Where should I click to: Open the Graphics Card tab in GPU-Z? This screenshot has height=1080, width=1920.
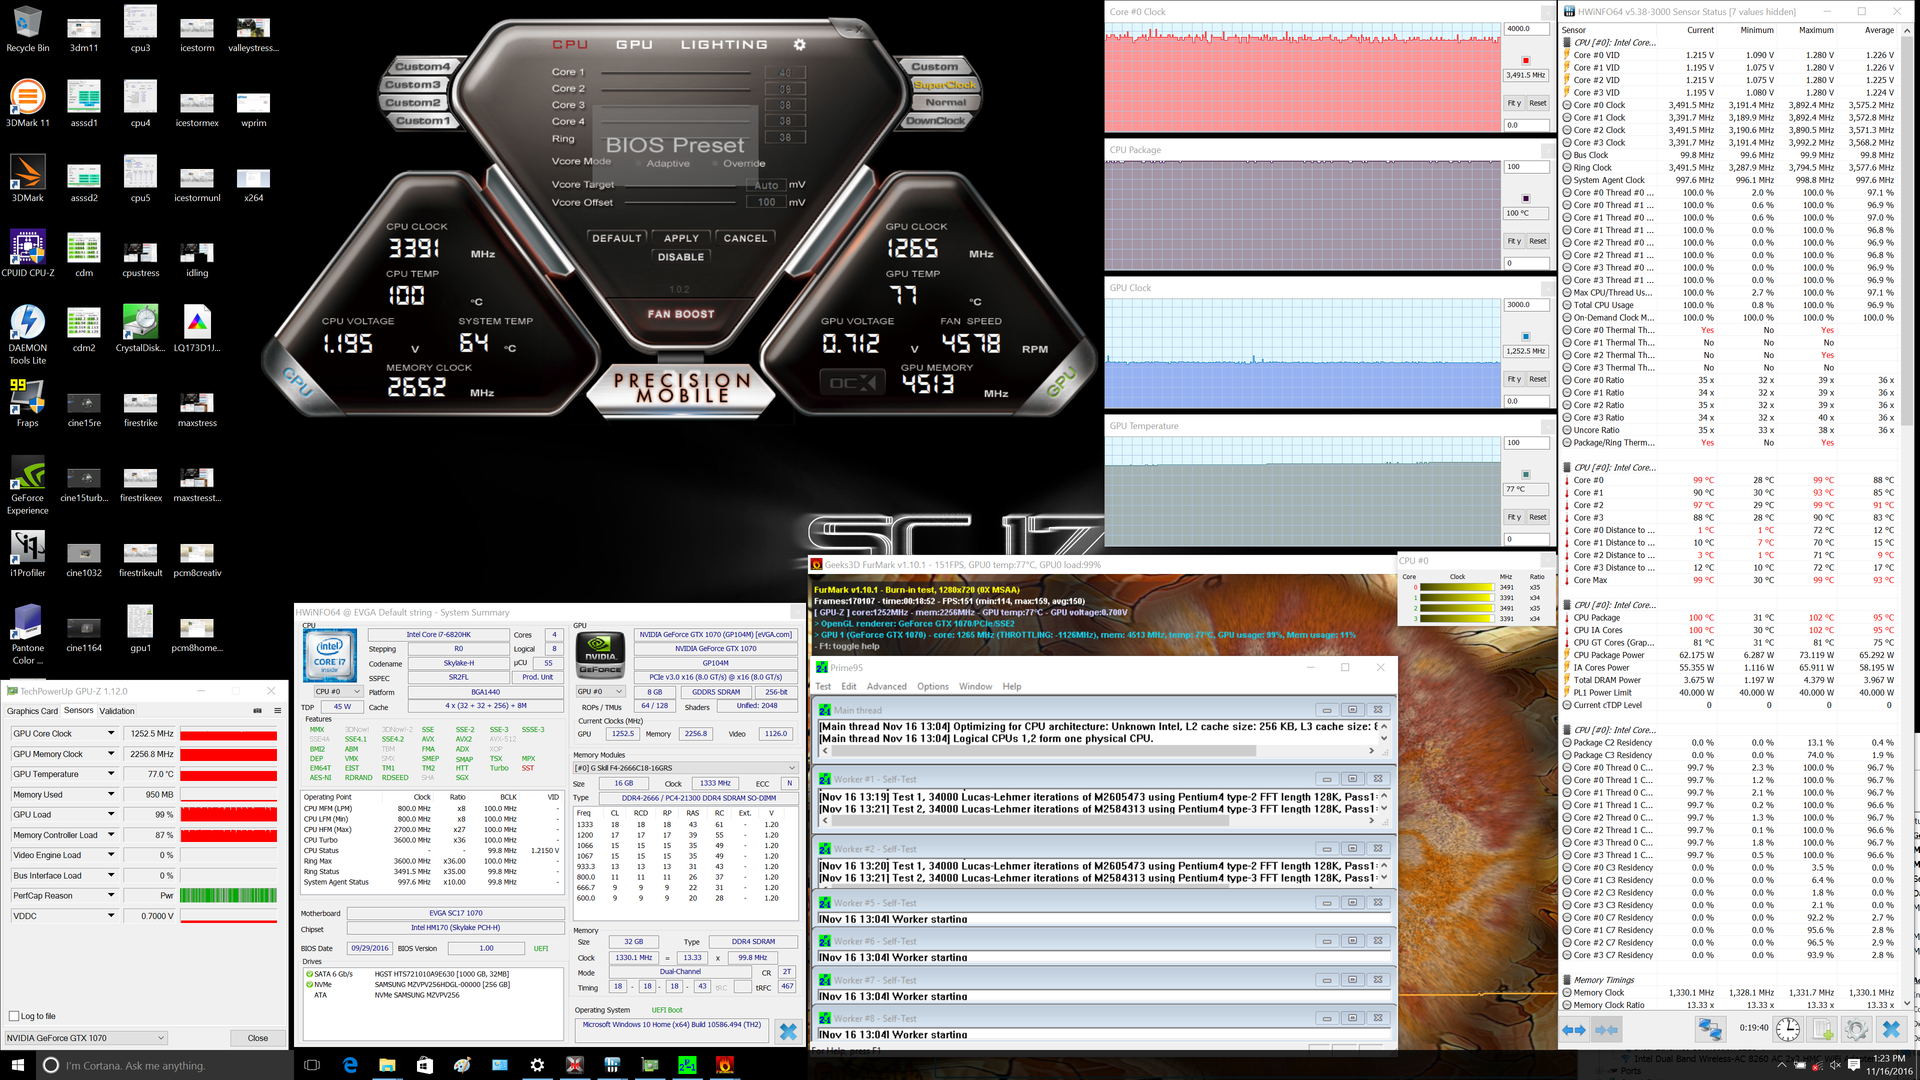32,711
